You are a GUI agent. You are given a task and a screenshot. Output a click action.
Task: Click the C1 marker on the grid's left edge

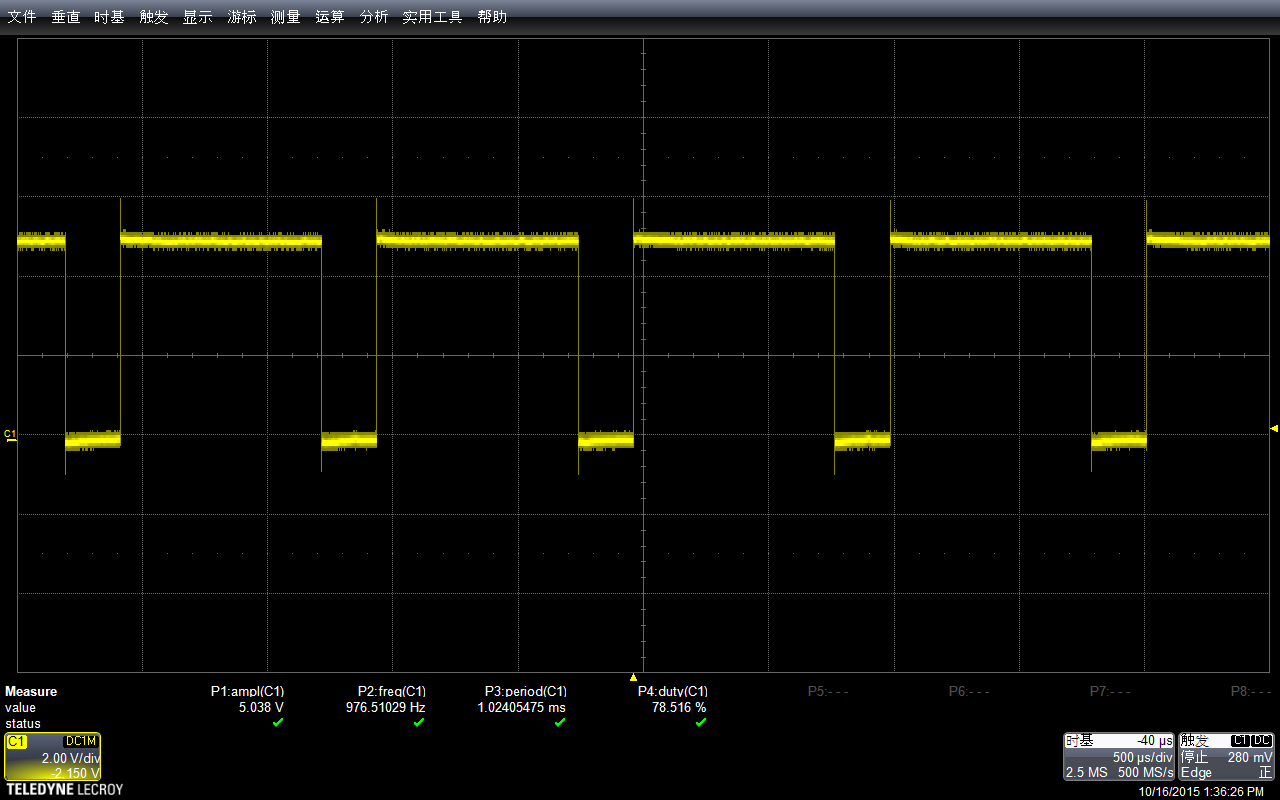coord(8,433)
